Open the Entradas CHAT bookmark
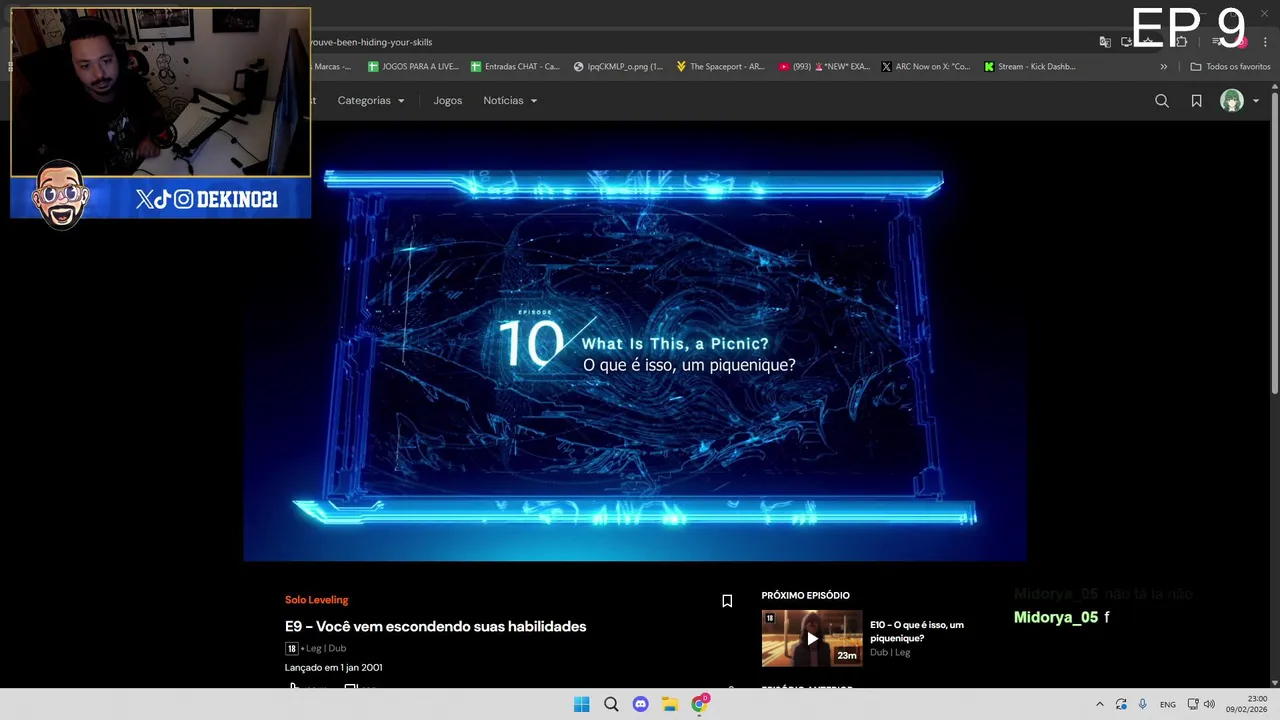1280x720 pixels. click(x=515, y=67)
